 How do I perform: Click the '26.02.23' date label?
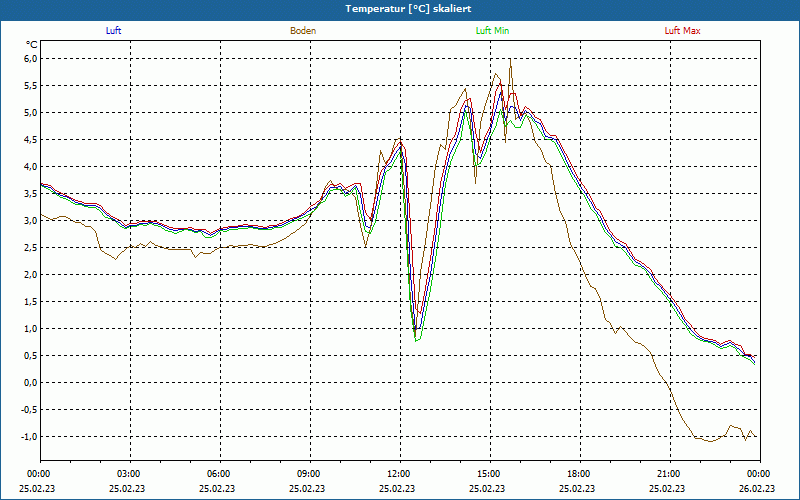(758, 488)
